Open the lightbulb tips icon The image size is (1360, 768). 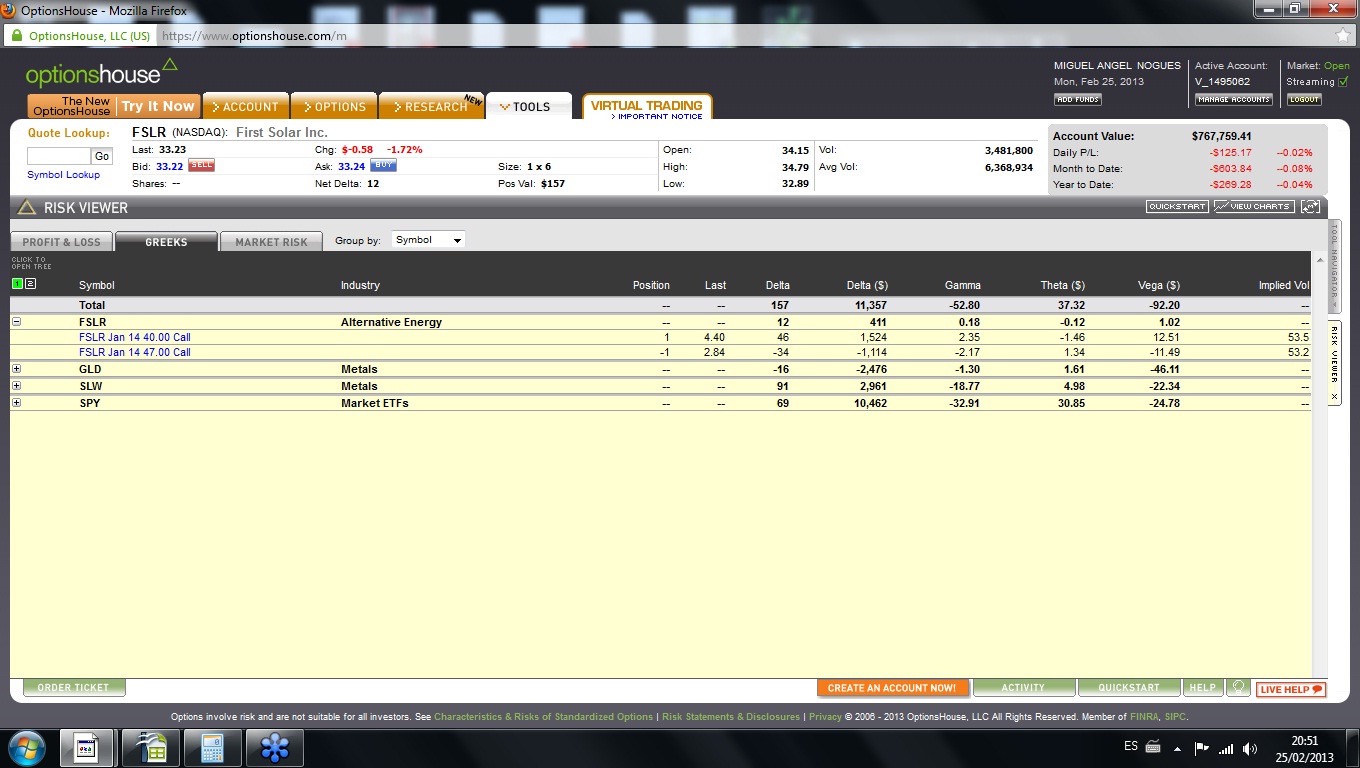[1238, 688]
